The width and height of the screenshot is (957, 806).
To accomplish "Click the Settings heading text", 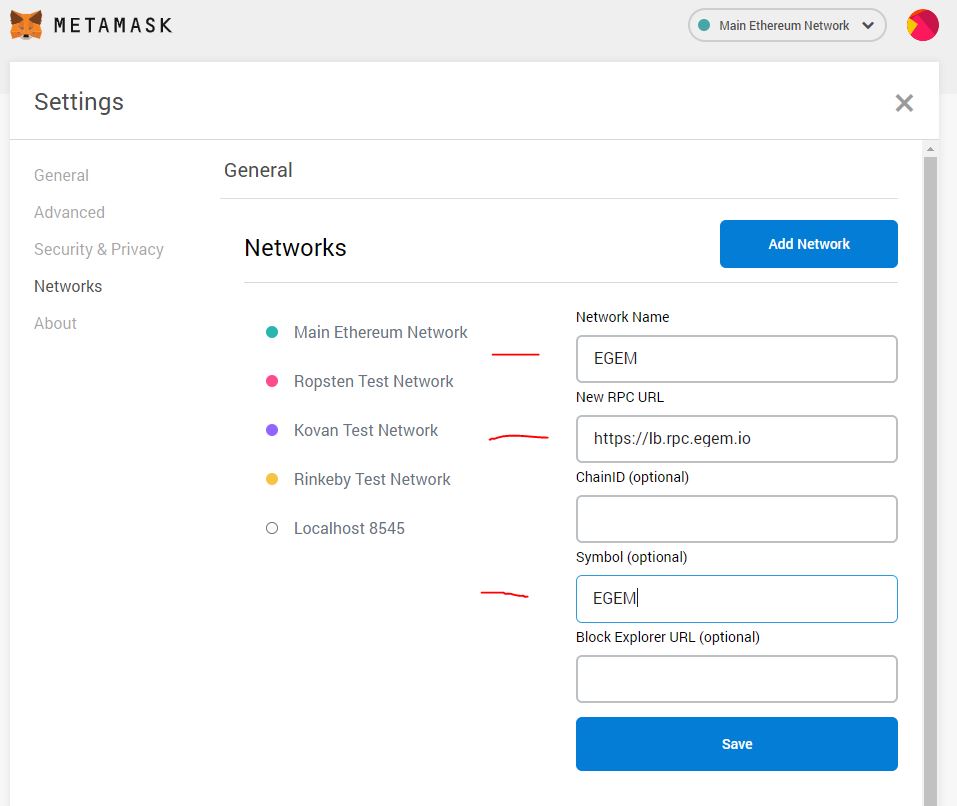I will (x=79, y=102).
